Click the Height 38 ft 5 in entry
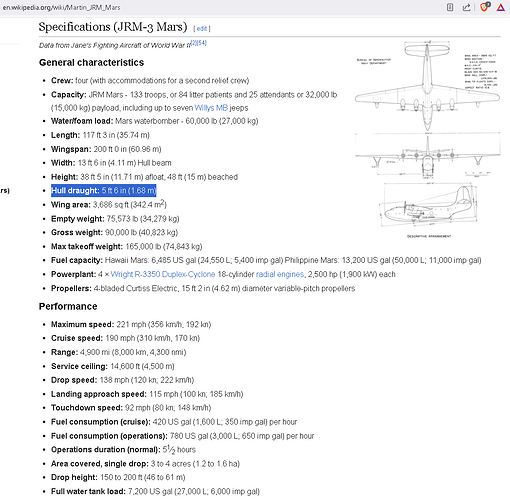Image resolution: width=510 pixels, height=500 pixels. tap(144, 177)
